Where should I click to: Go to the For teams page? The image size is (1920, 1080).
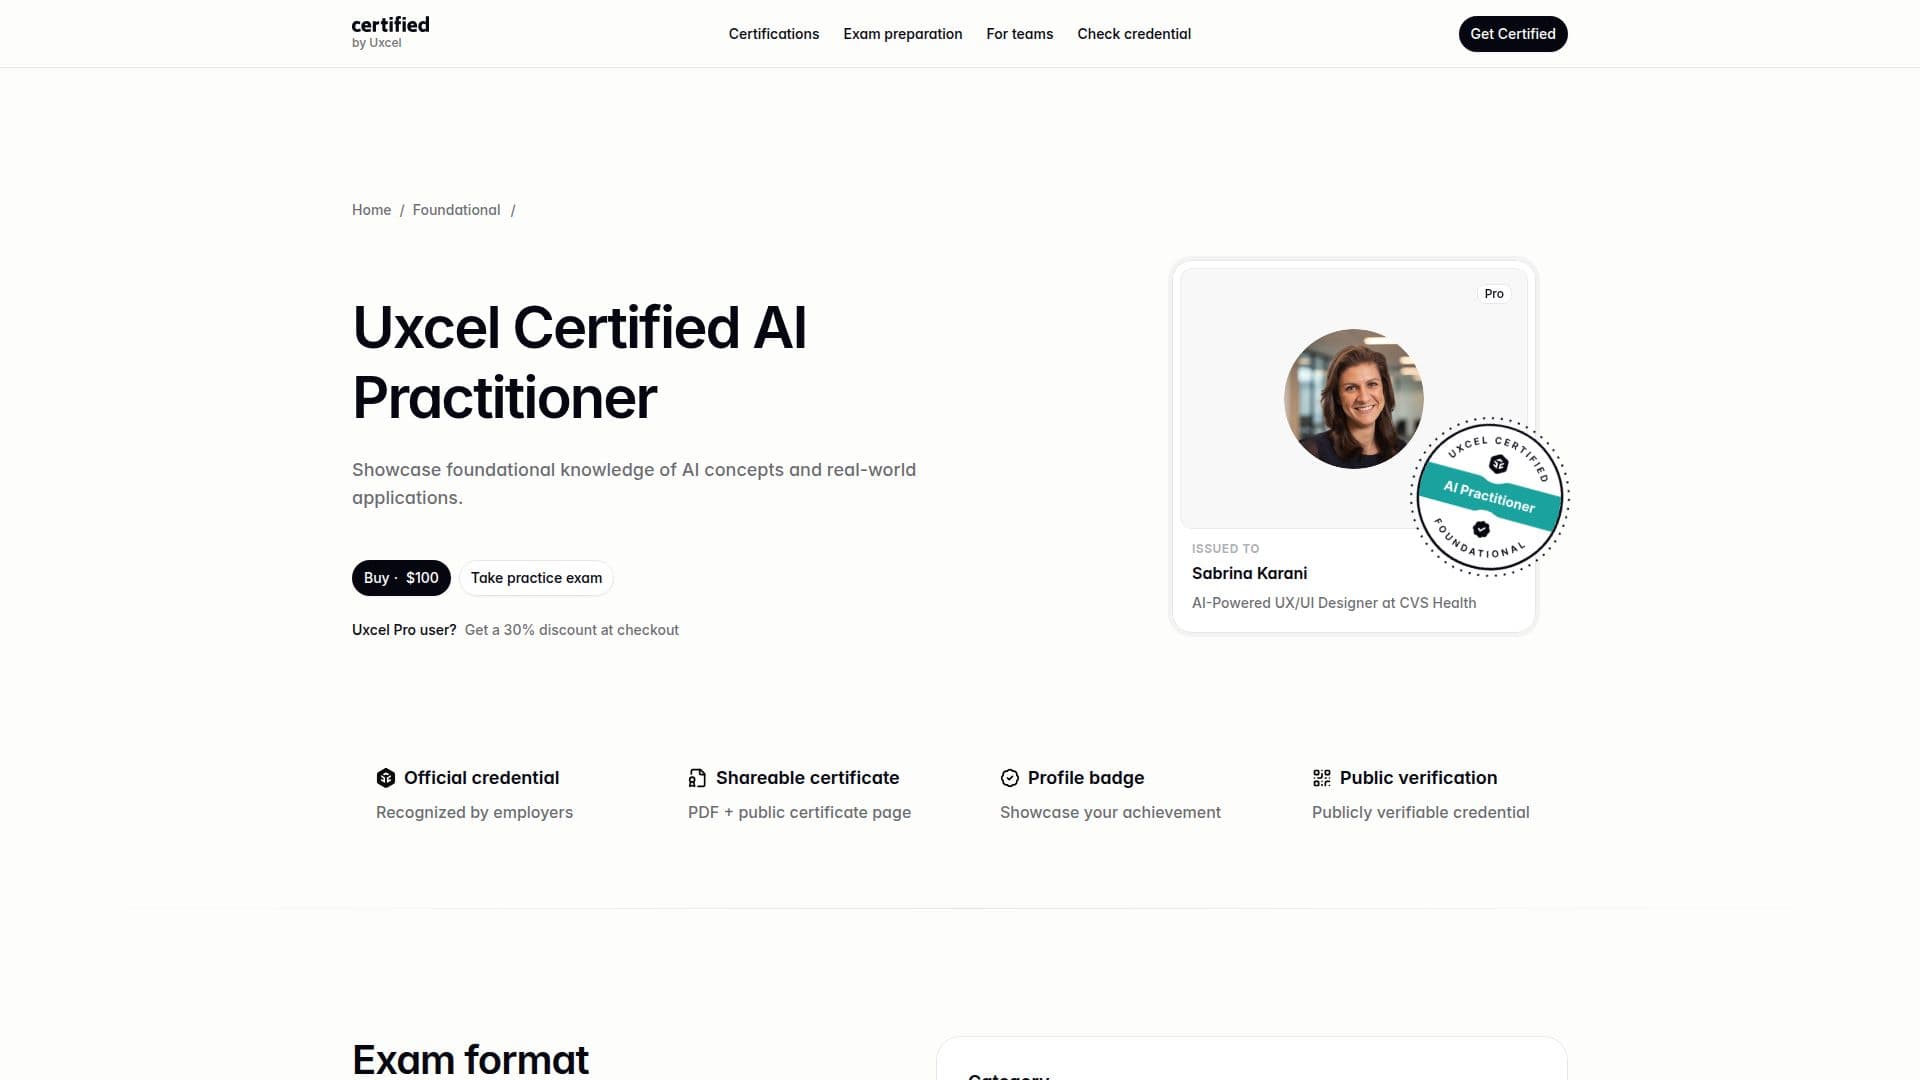pyautogui.click(x=1020, y=34)
